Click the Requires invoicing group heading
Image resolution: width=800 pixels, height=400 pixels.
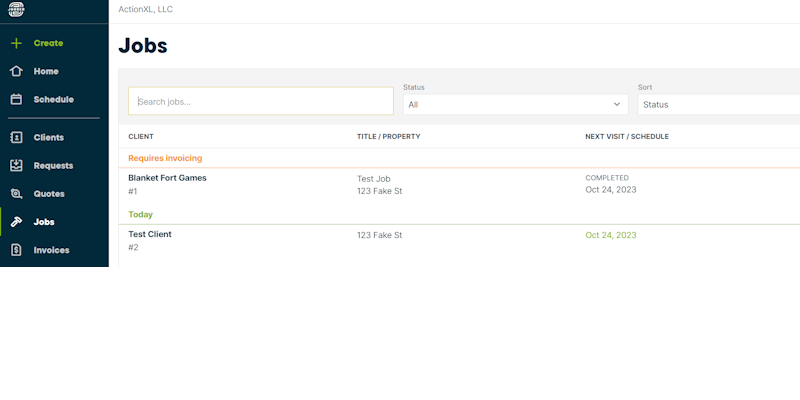[x=165, y=158]
